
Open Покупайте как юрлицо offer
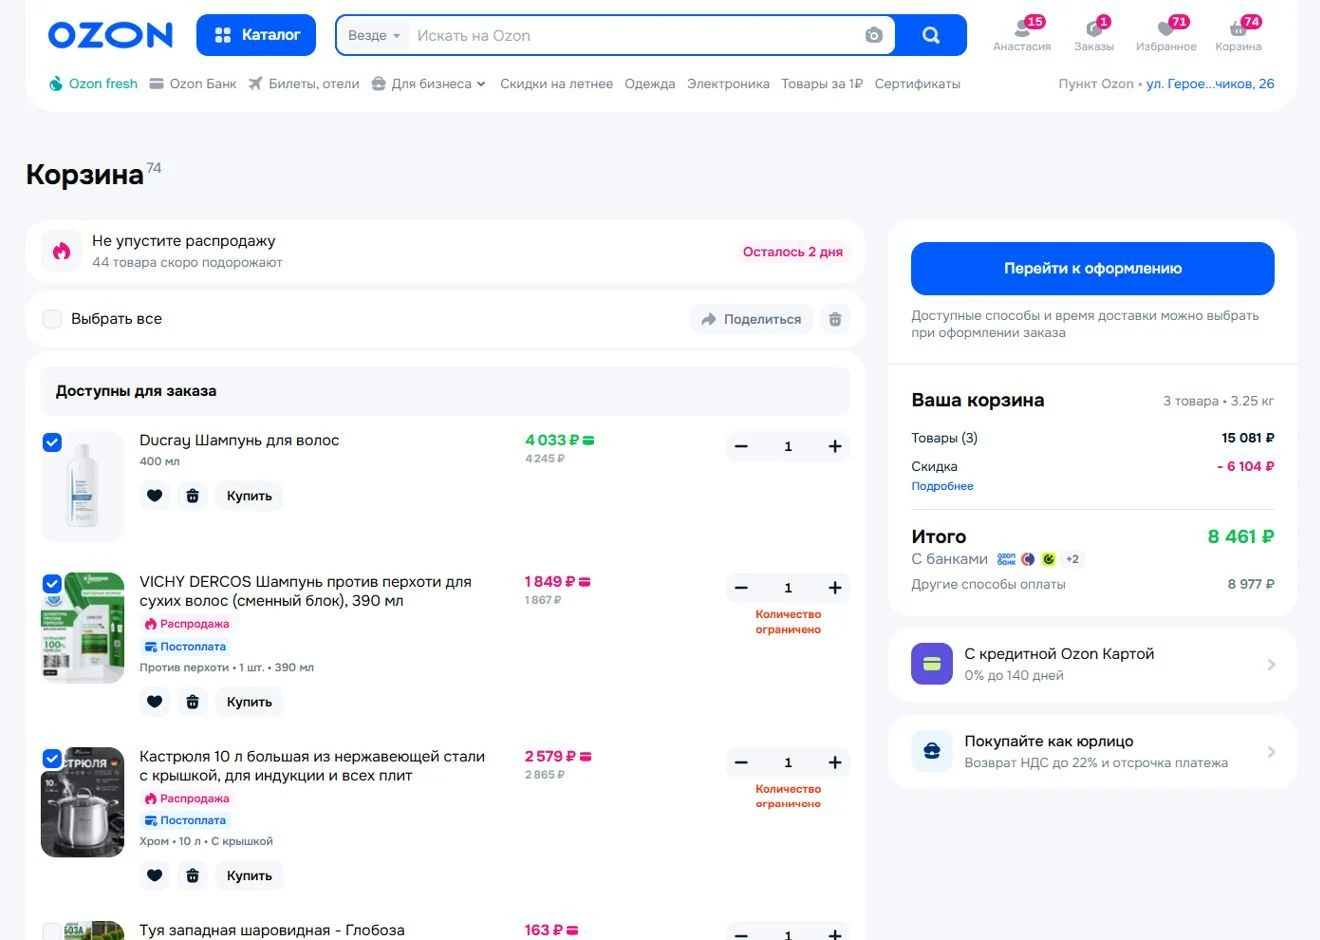coord(1092,752)
